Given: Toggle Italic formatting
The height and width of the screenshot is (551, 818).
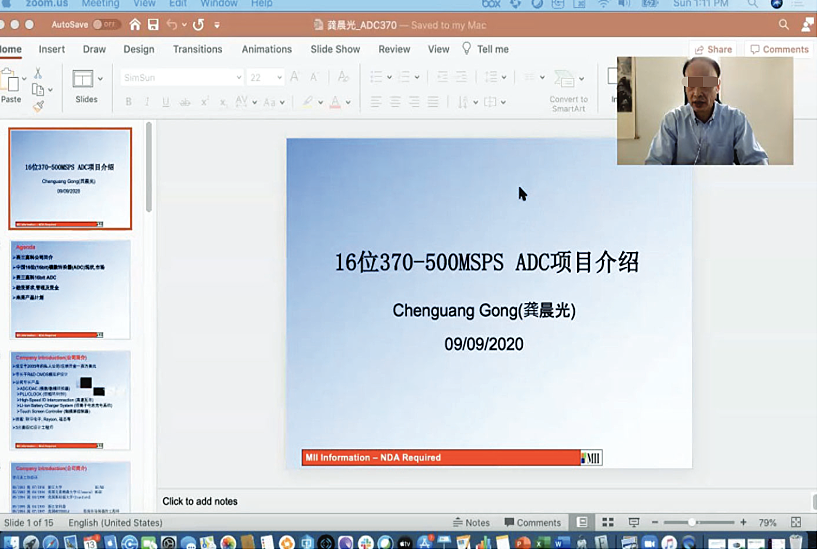Looking at the screenshot, I should point(147,102).
